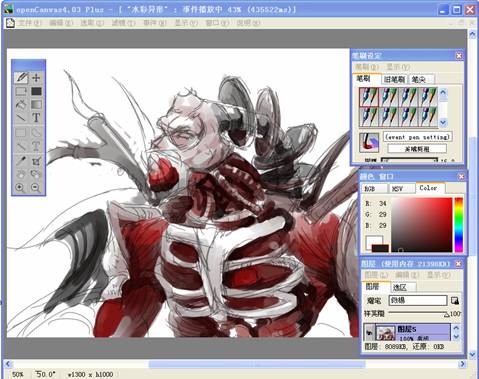479x379 pixels.
Task: Select the eyedropper color picker tool
Action: click(21, 161)
